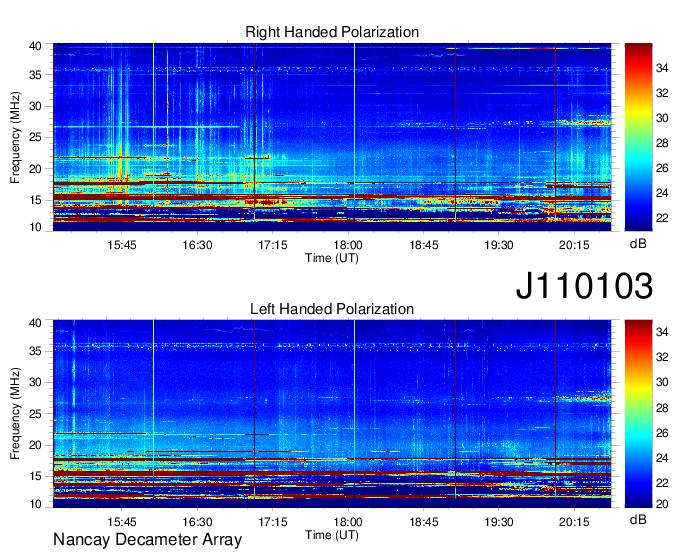Screen dimensions: 680x552
Task: Click the 34 value on Right Handed color bar
Action: coord(662,68)
